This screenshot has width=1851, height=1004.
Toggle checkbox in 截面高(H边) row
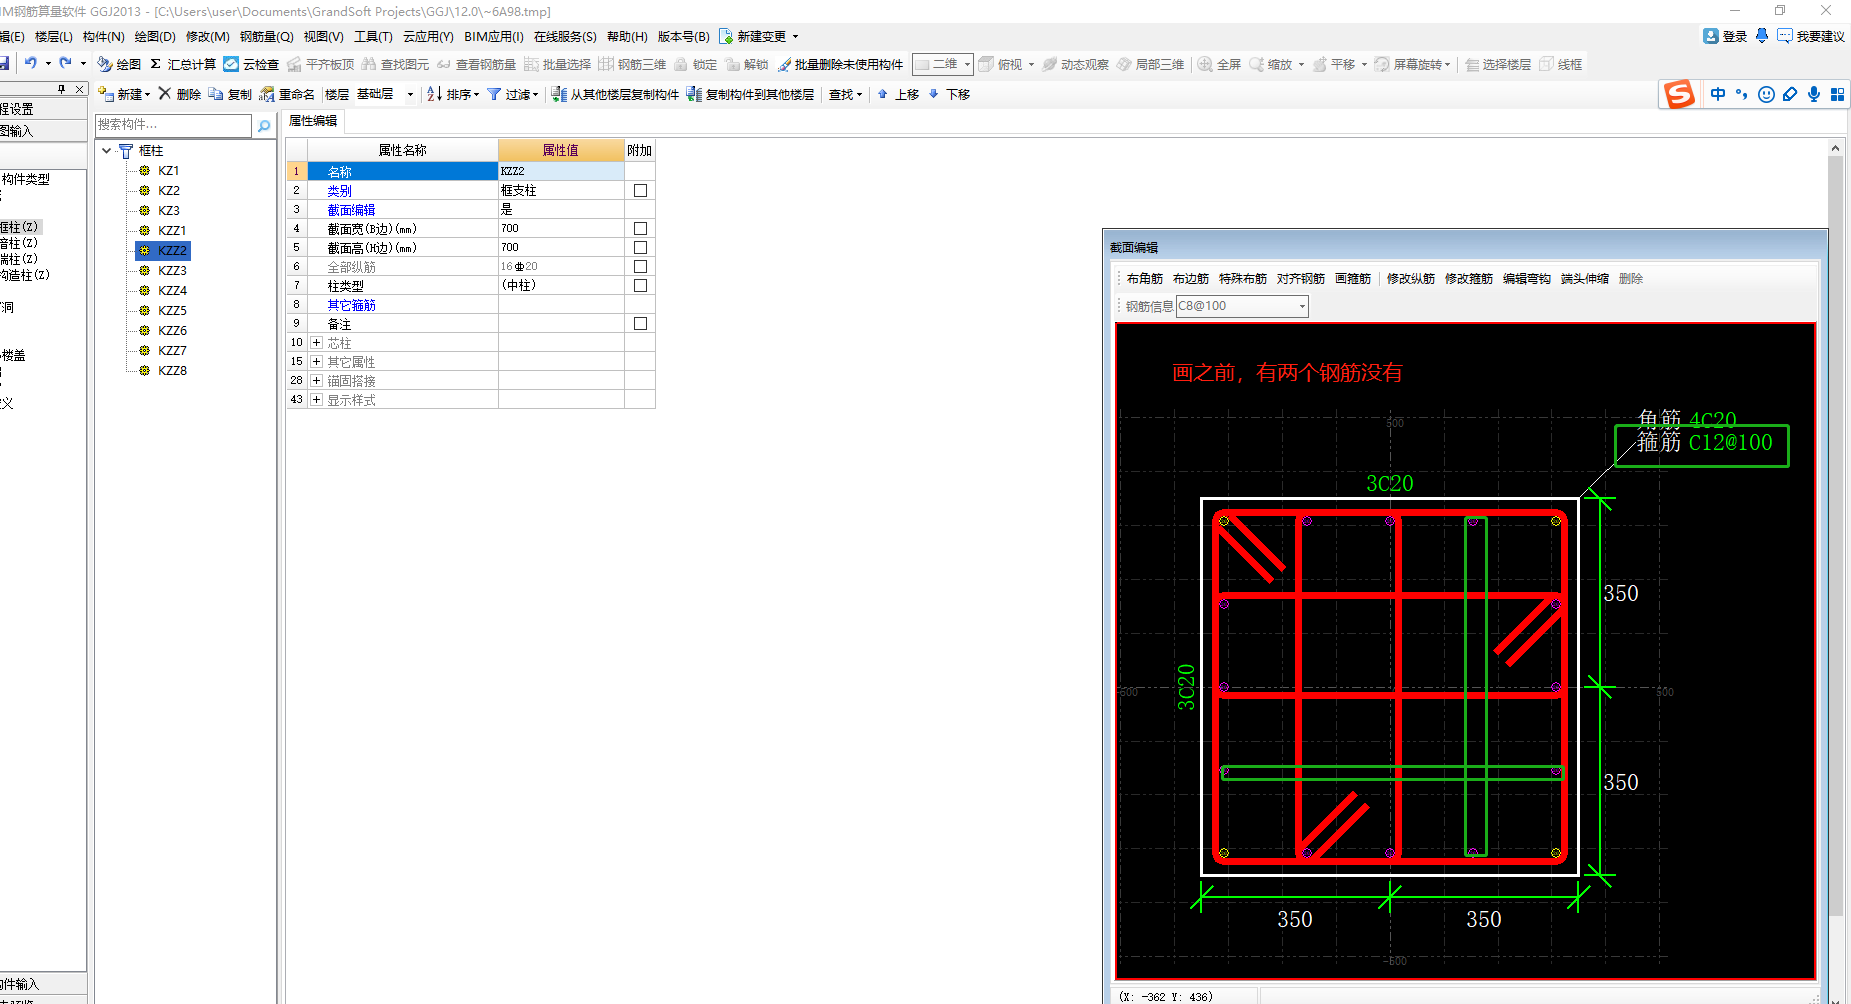640,247
